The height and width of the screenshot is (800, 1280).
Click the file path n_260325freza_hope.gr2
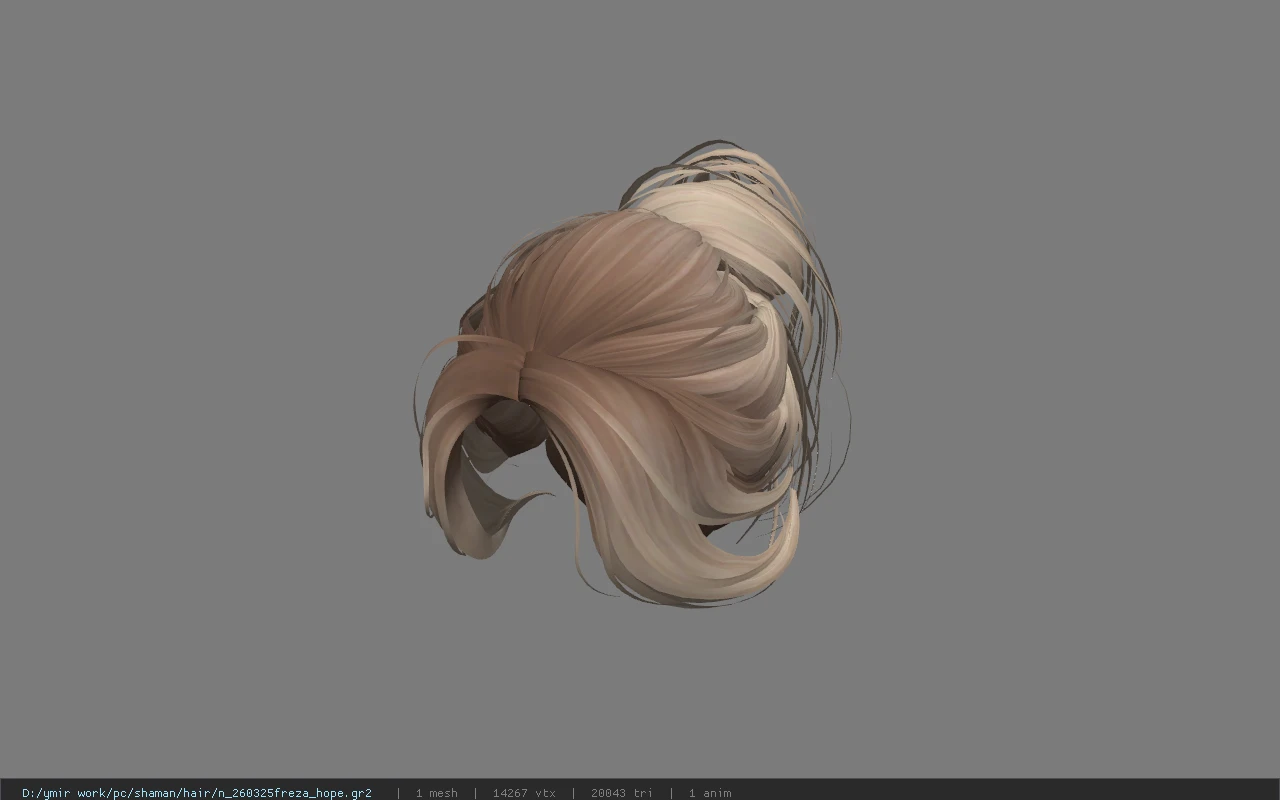[197, 793]
